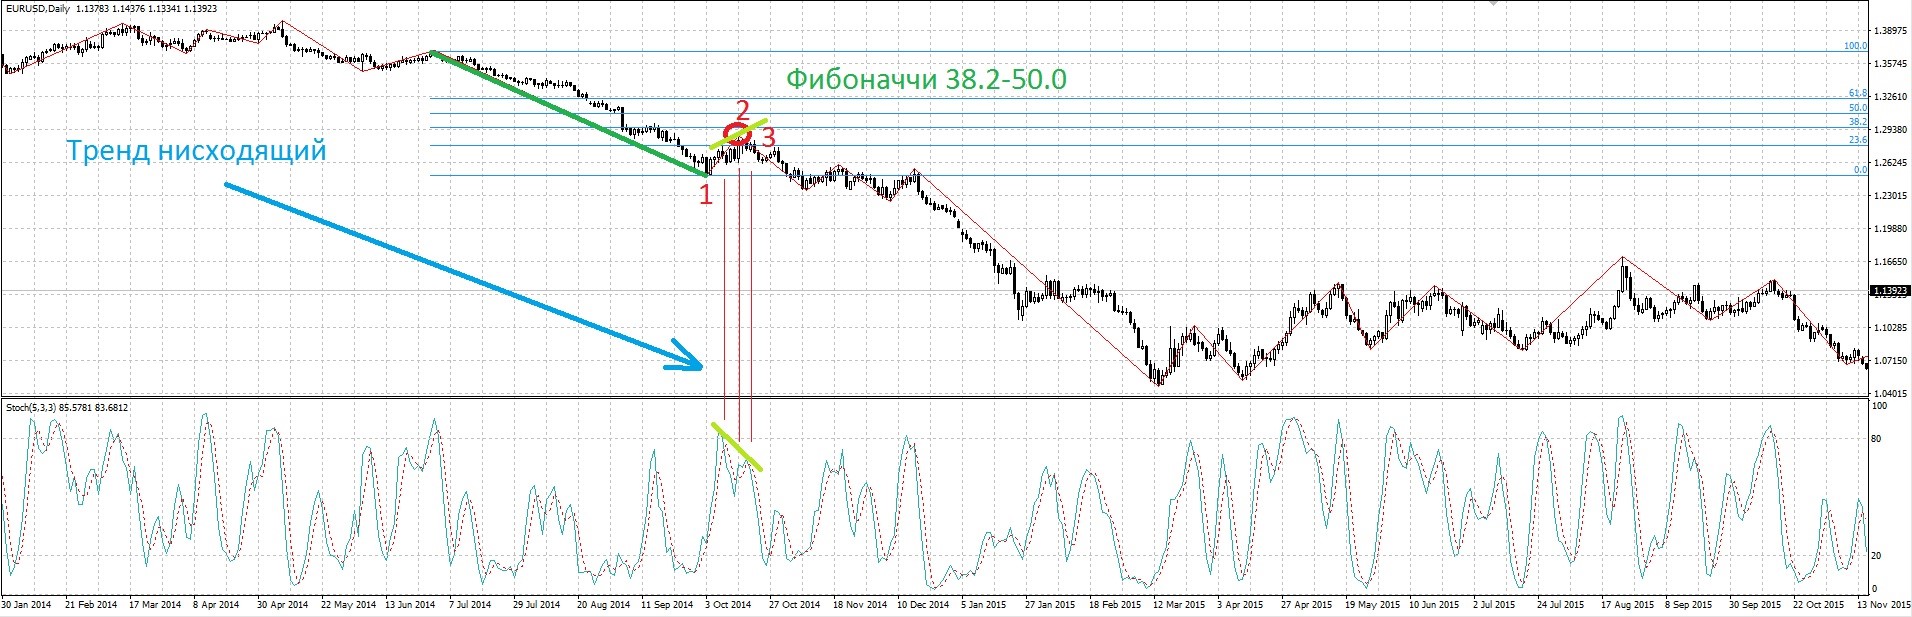Click the 21 Feb 2014 date label

[x=89, y=605]
